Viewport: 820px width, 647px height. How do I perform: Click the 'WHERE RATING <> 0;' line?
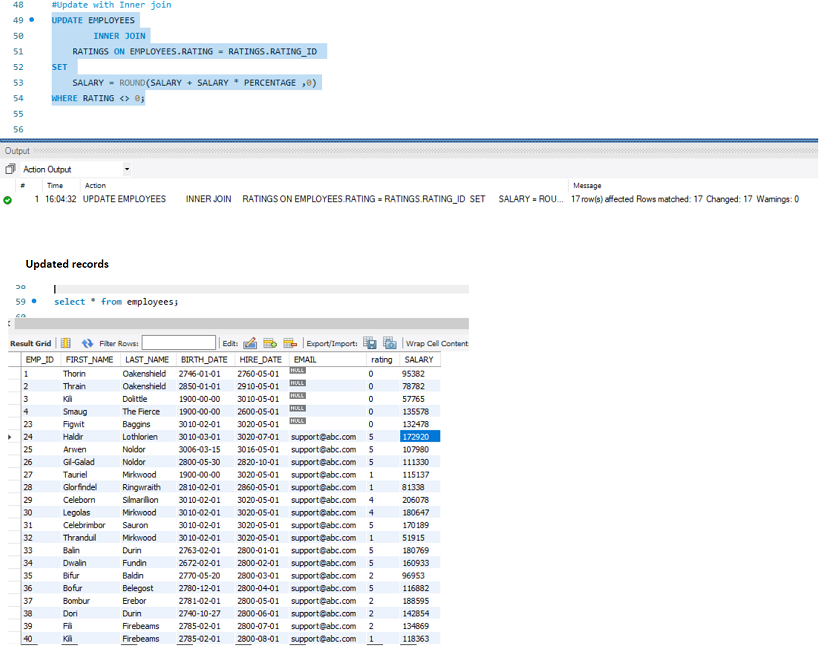(x=98, y=98)
